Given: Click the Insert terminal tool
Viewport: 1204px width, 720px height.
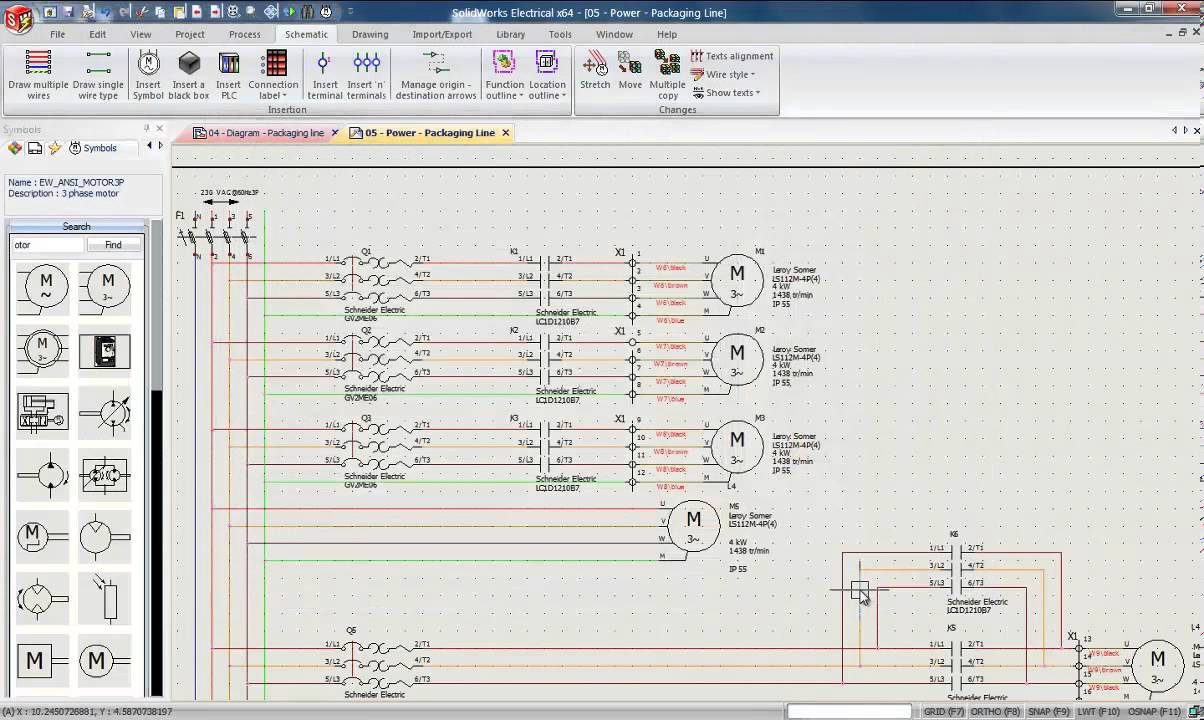Looking at the screenshot, I should pos(324,75).
